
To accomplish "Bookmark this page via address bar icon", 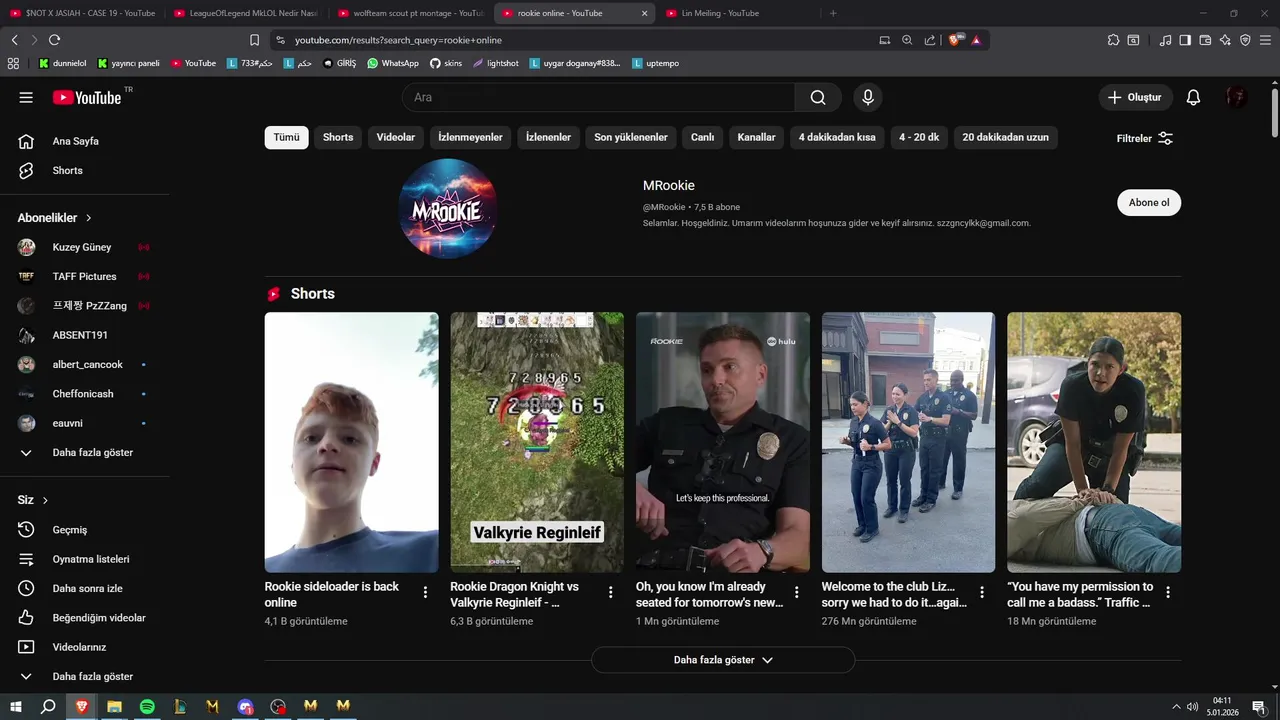I will coord(254,40).
